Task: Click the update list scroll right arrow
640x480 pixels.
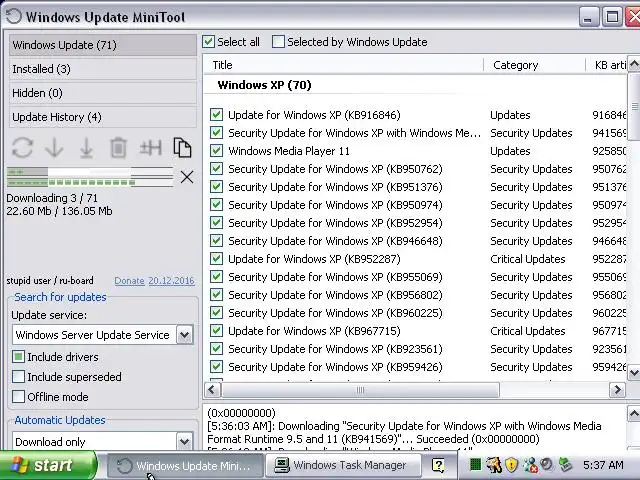Action: 617,390
